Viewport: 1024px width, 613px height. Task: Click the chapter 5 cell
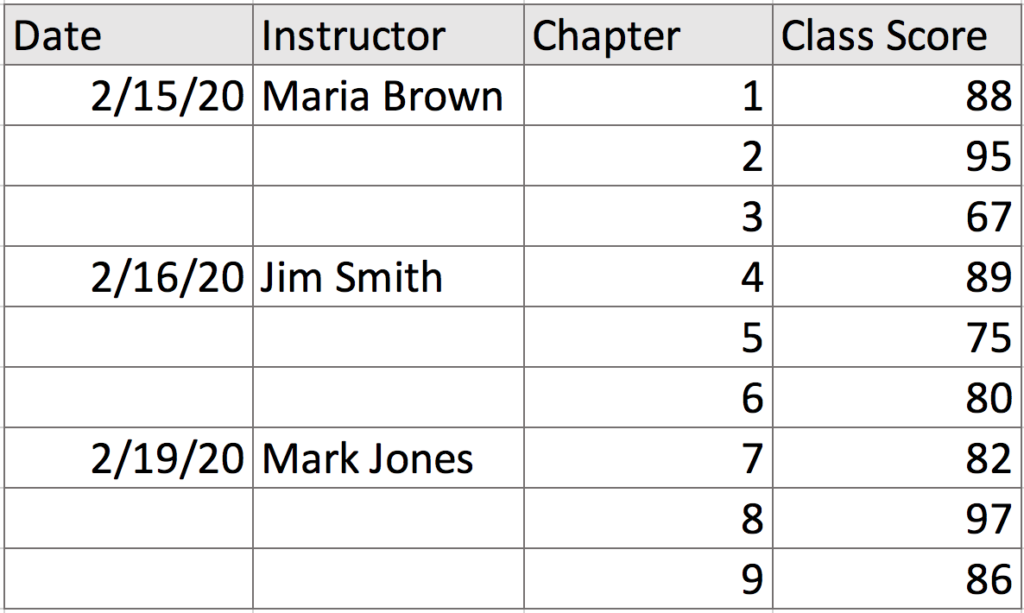click(647, 338)
